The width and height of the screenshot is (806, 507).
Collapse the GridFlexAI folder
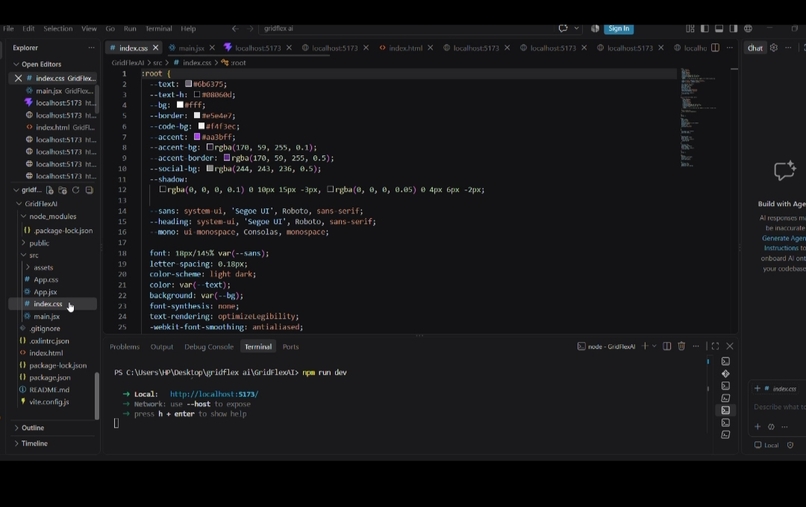coord(19,204)
